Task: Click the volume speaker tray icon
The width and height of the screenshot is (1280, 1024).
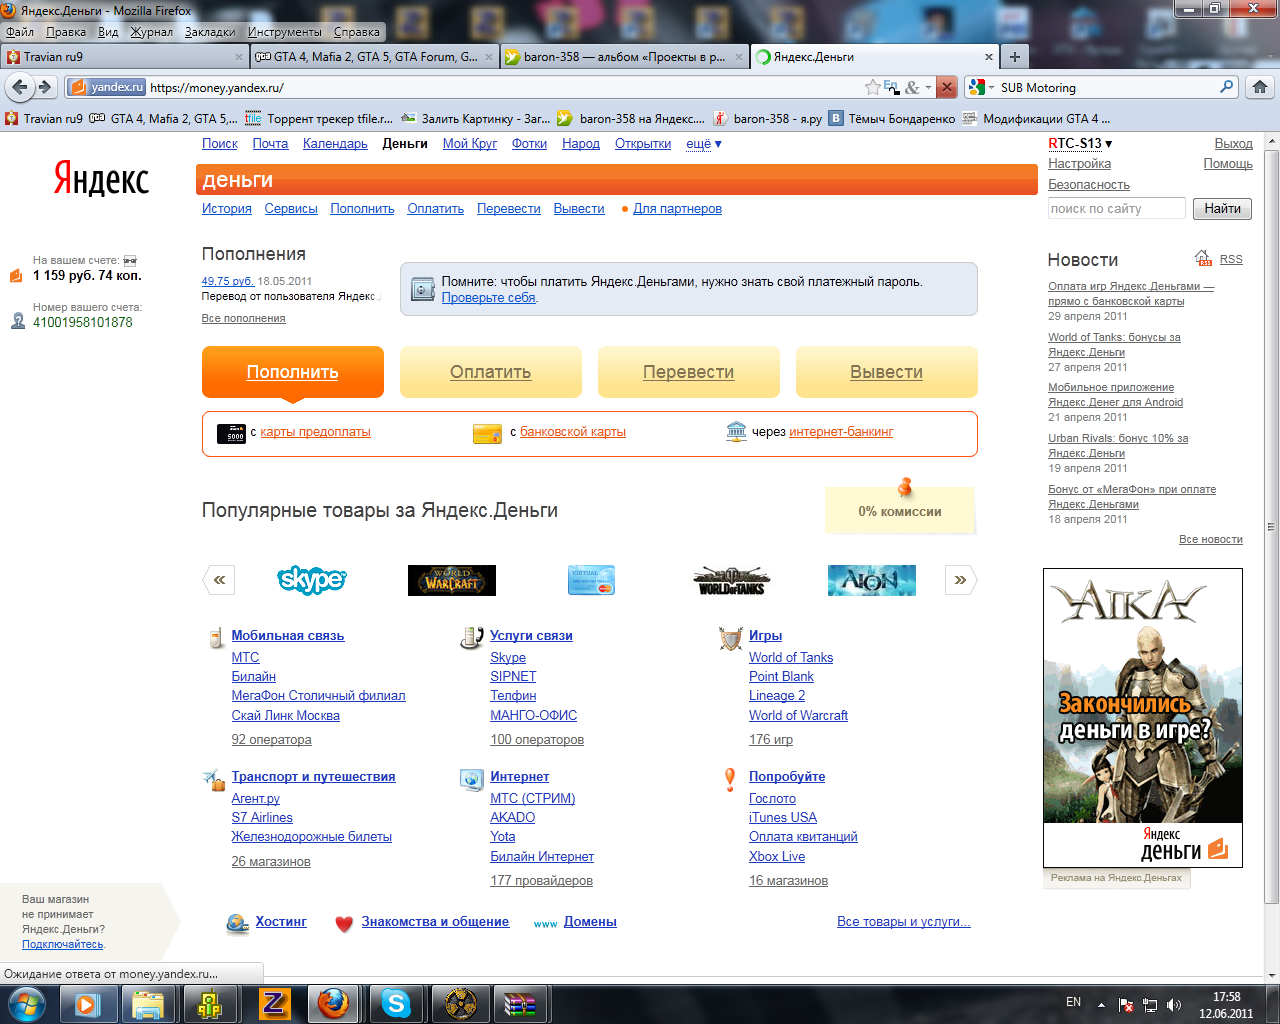Action: click(x=1173, y=1005)
